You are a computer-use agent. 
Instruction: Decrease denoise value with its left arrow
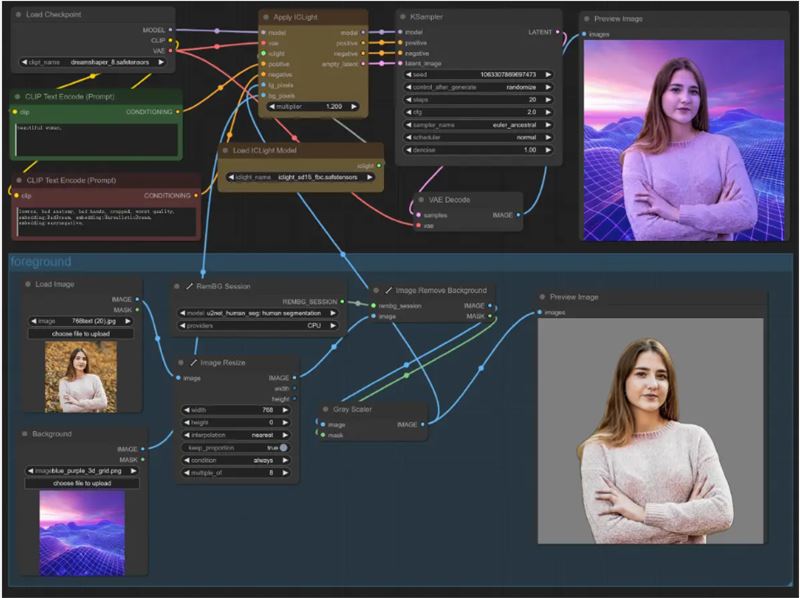(x=409, y=150)
